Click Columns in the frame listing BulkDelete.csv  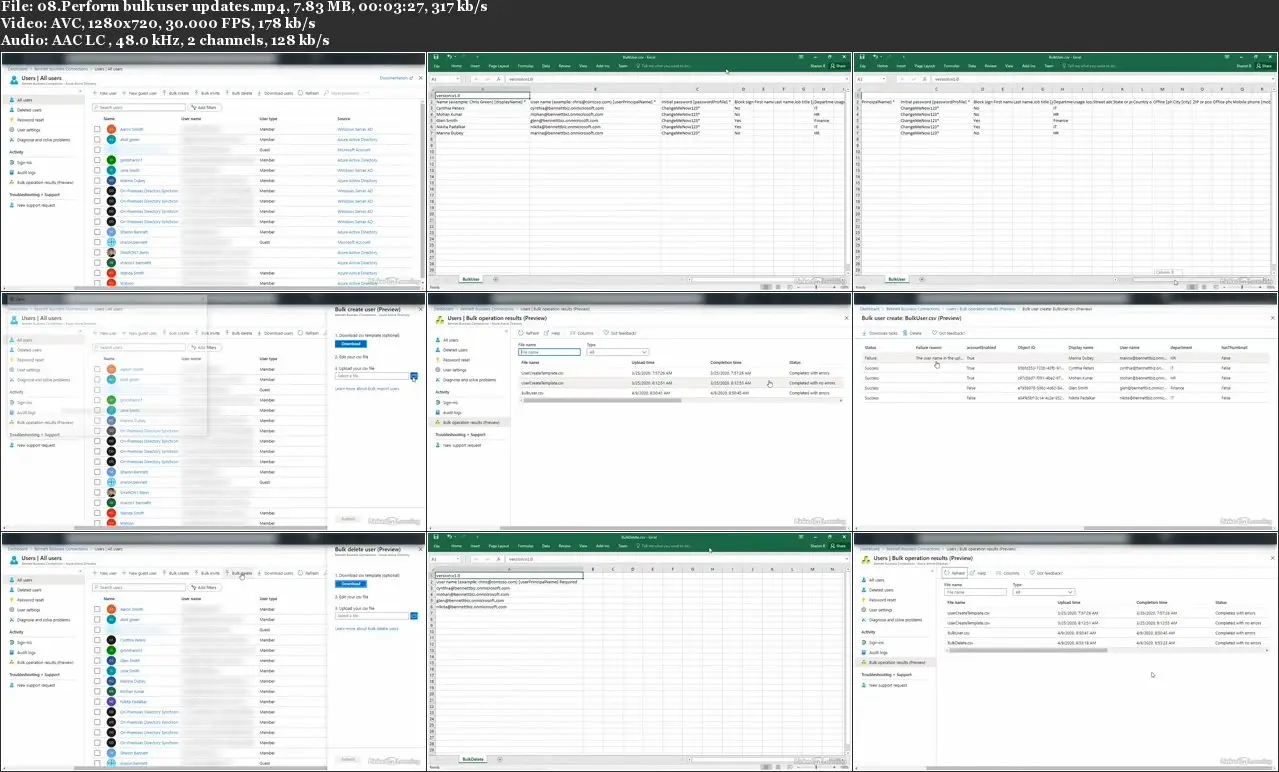pyautogui.click(x=1007, y=573)
